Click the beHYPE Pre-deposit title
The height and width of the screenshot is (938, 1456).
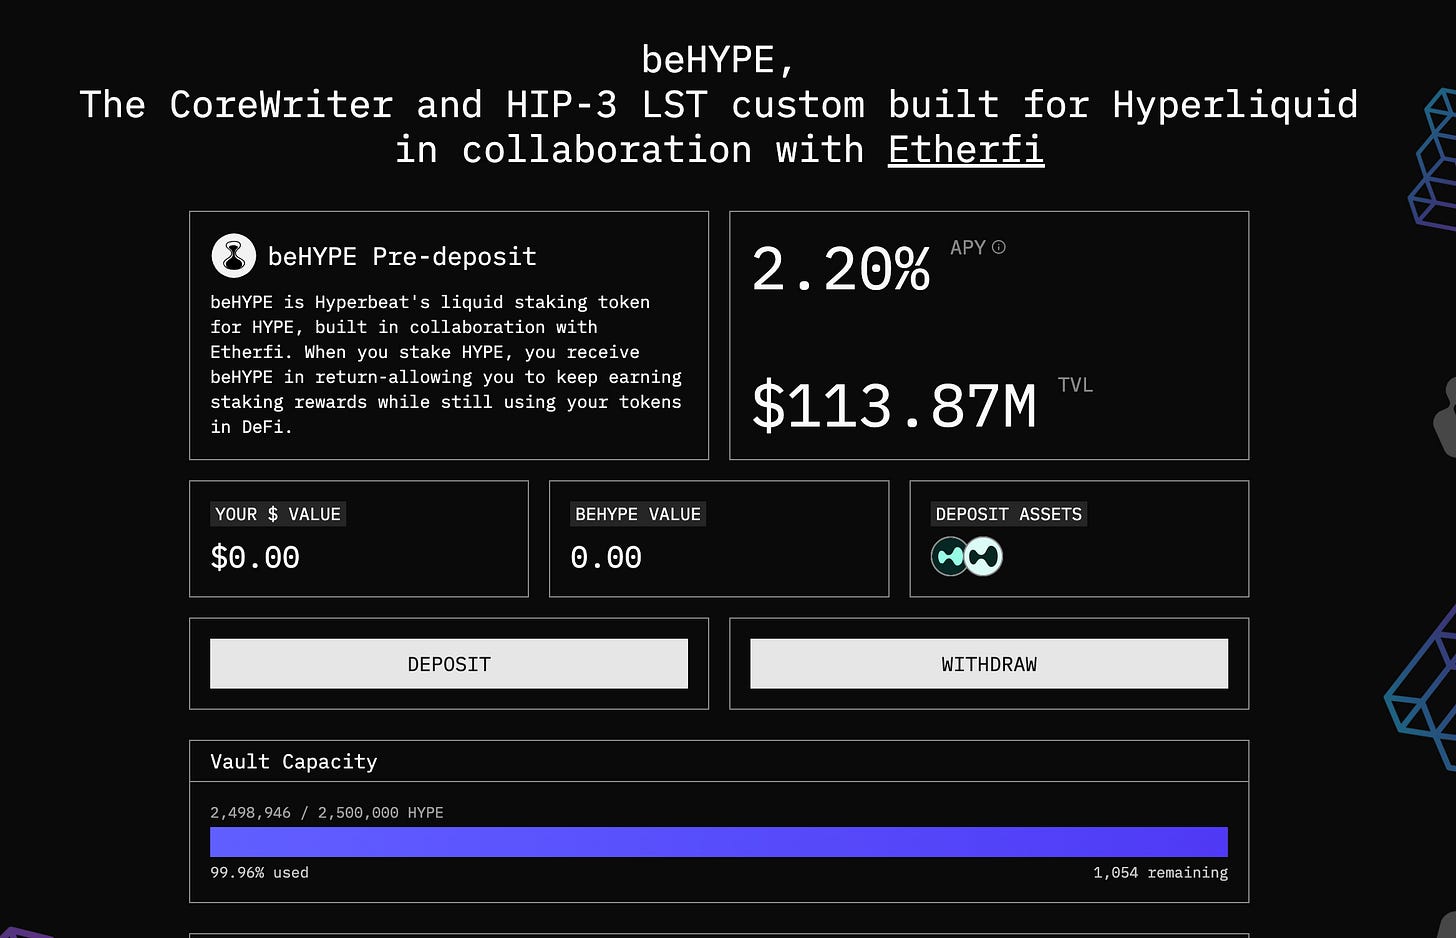[402, 257]
